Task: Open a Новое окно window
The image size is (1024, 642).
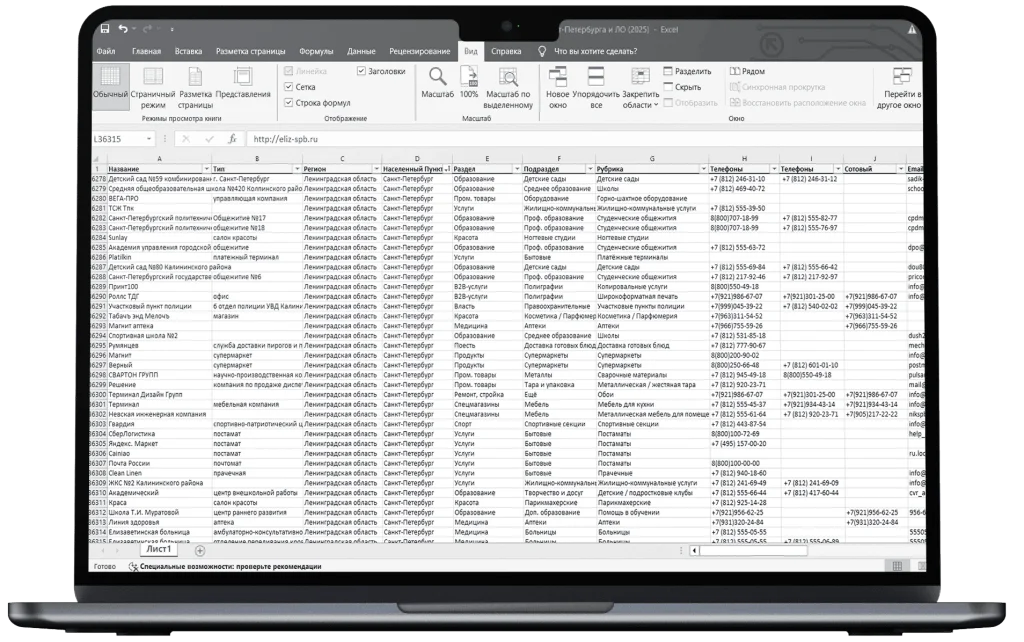Action: coord(558,87)
